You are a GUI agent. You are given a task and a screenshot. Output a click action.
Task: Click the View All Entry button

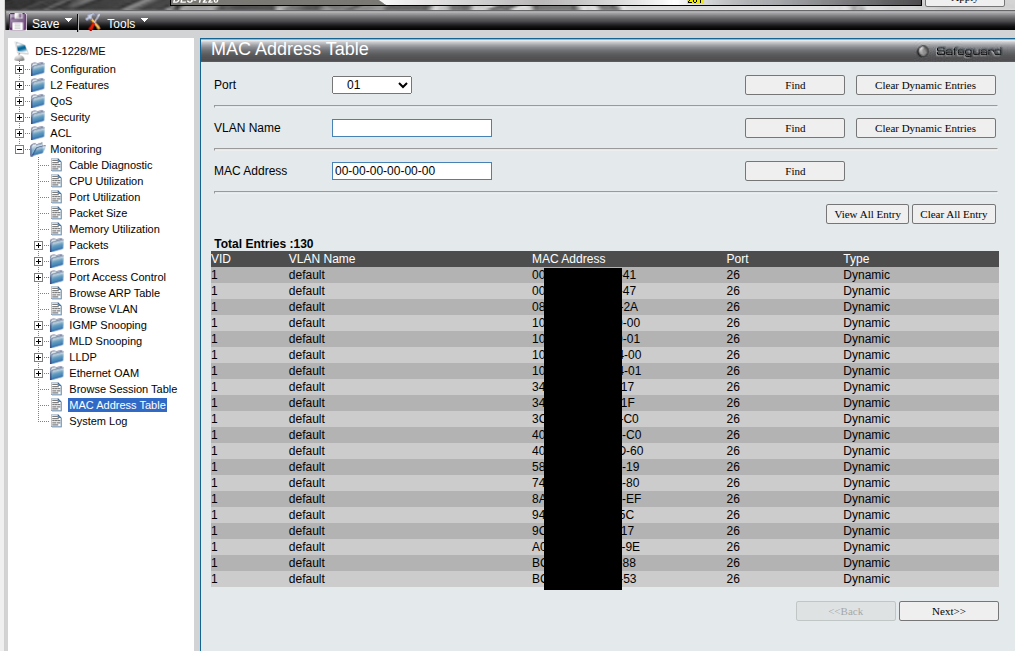867,214
